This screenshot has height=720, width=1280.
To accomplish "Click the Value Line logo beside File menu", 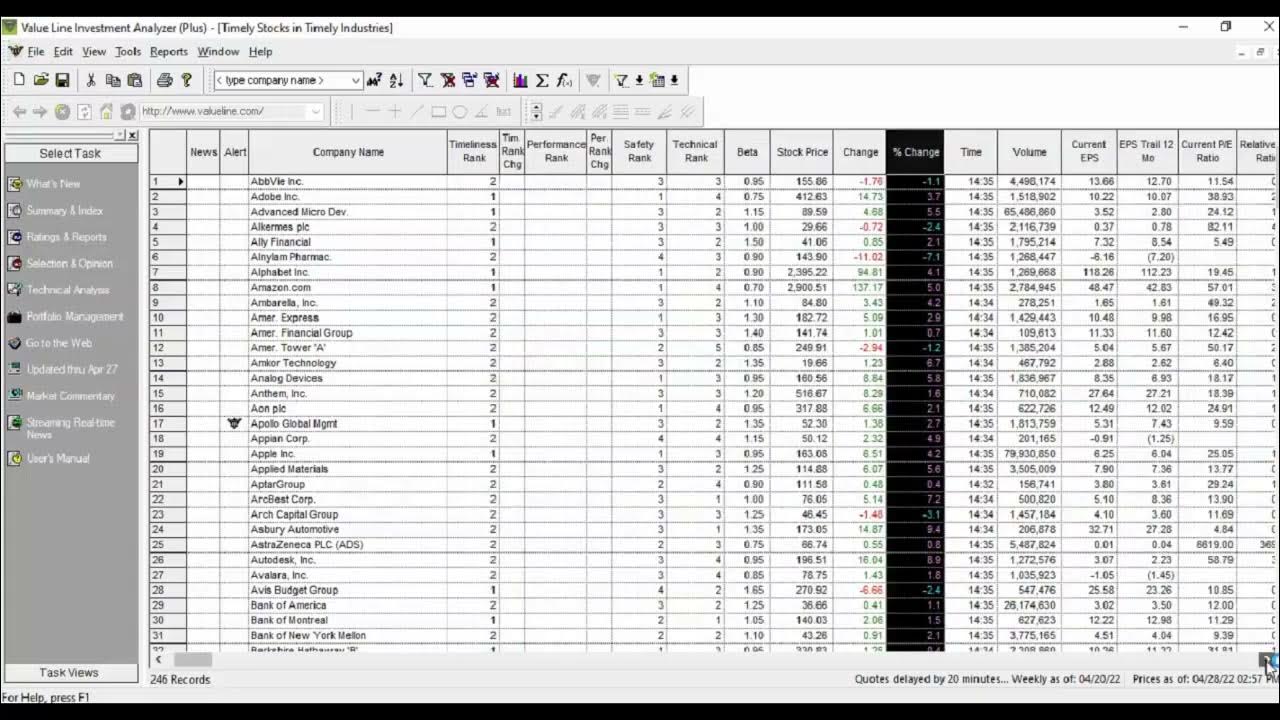I will (x=15, y=51).
